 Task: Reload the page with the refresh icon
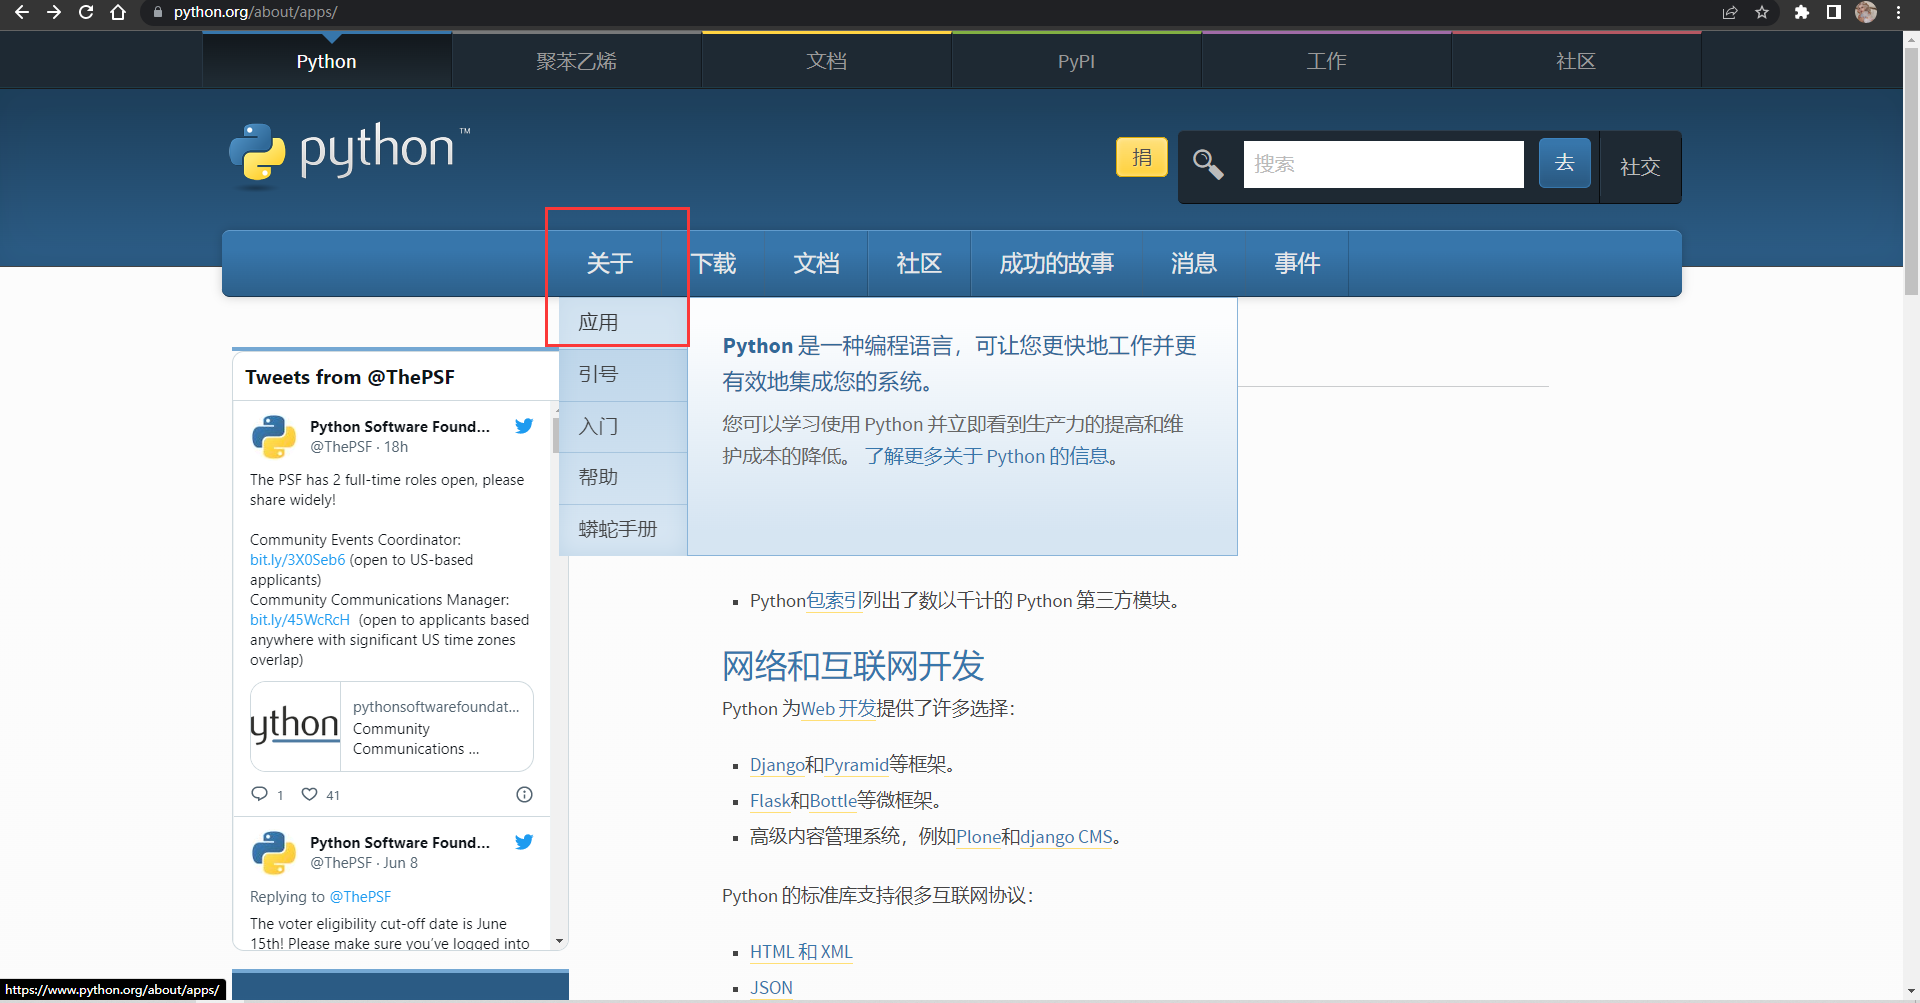[86, 12]
